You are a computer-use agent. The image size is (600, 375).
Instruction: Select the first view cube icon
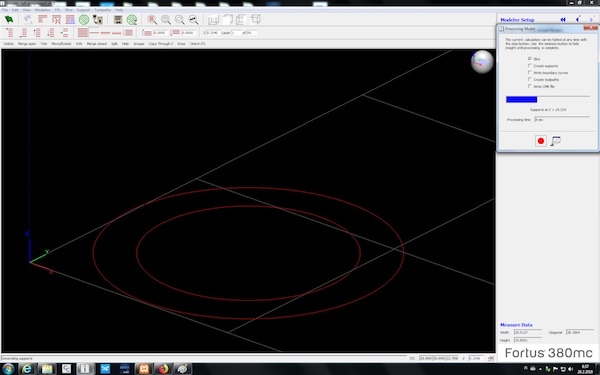(213, 19)
